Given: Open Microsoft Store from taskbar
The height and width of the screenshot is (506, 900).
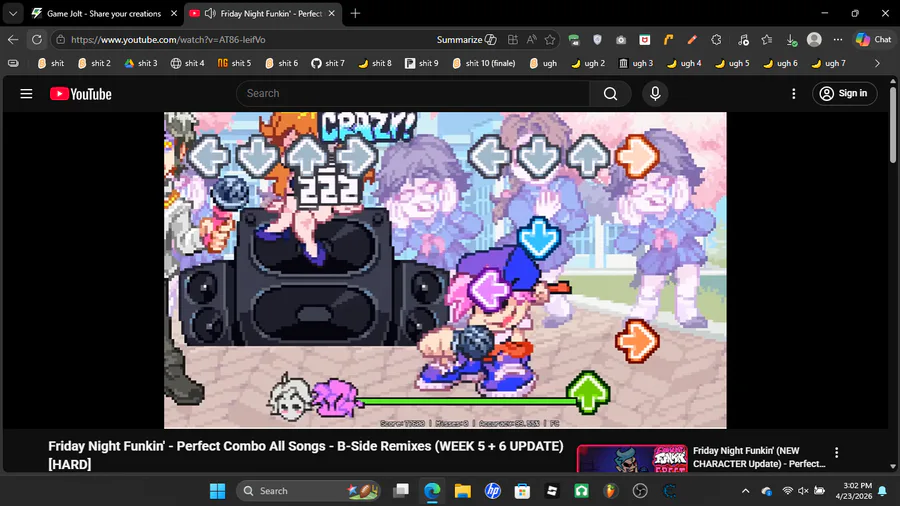Looking at the screenshot, I should pyautogui.click(x=522, y=491).
